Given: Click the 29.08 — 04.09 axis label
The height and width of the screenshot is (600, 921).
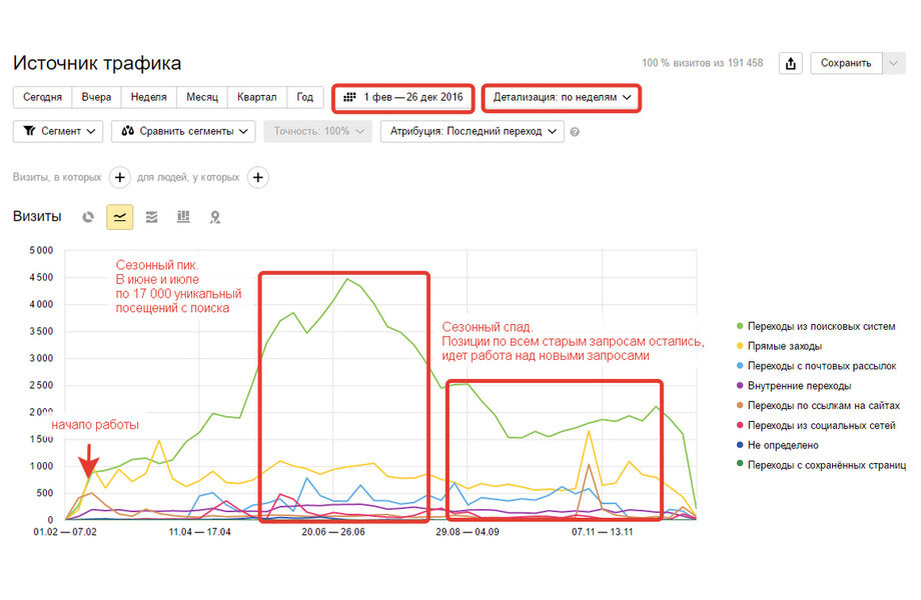Looking at the screenshot, I should (468, 532).
